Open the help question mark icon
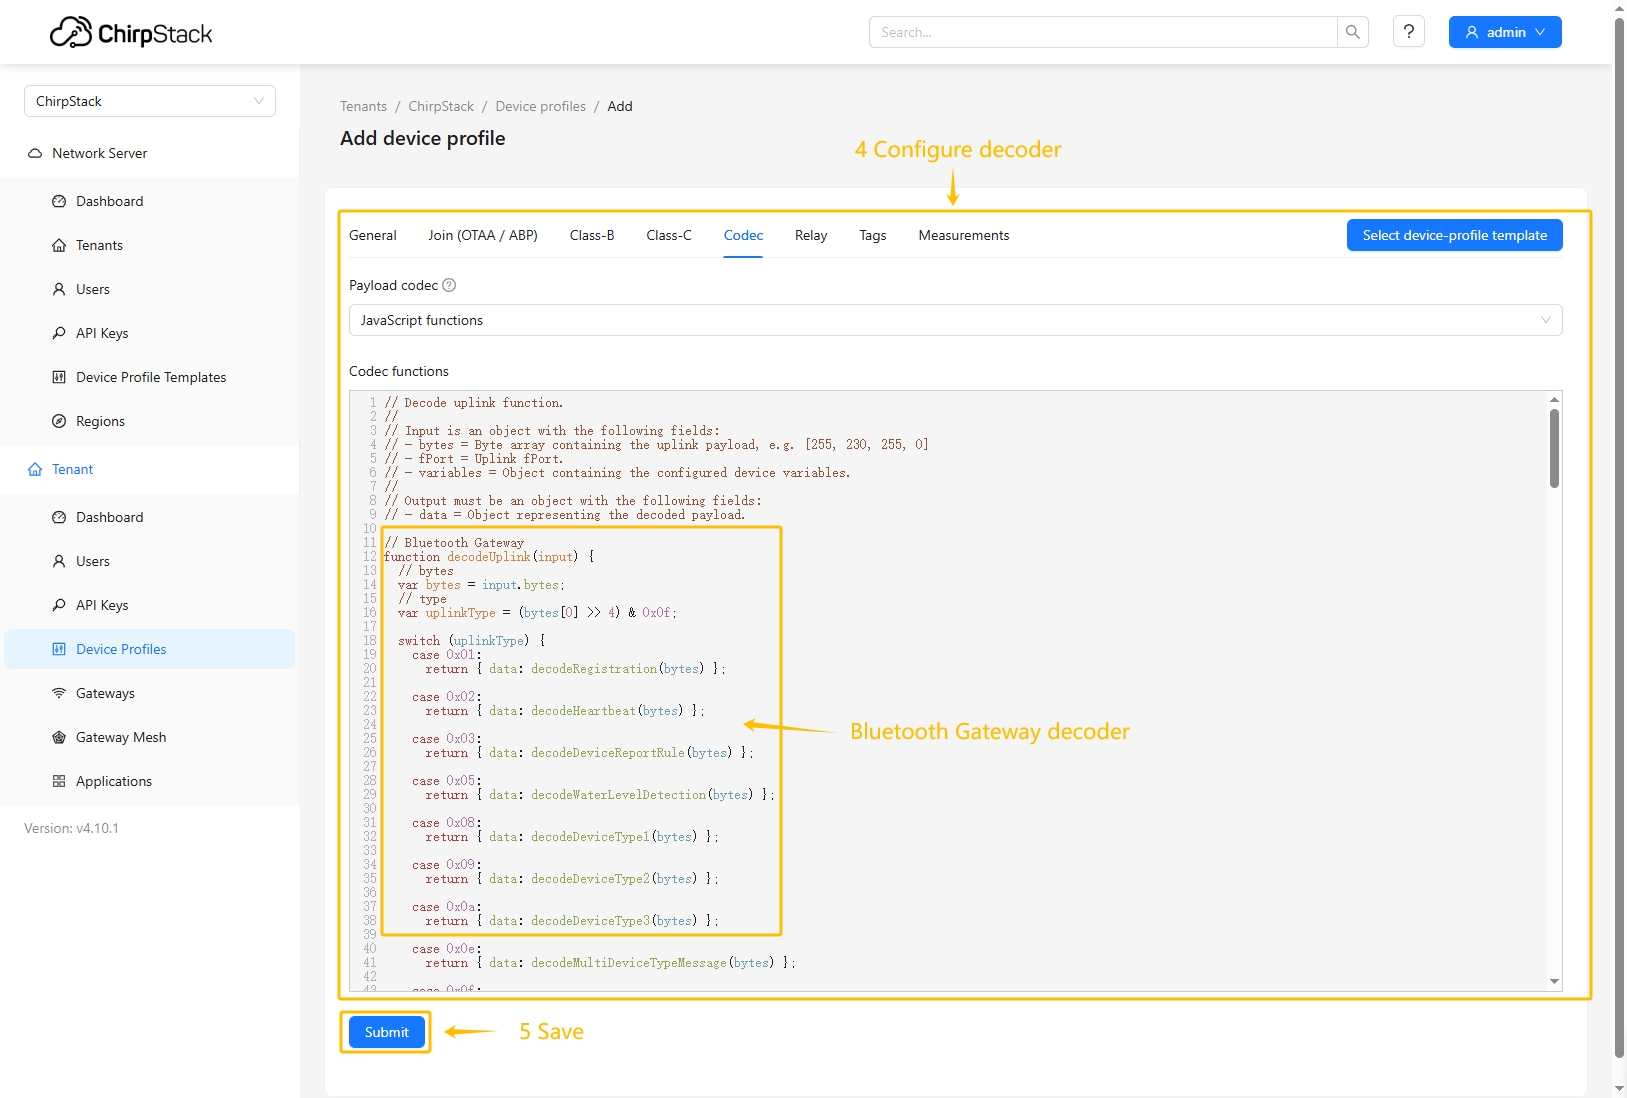The image size is (1627, 1098). 1408,32
